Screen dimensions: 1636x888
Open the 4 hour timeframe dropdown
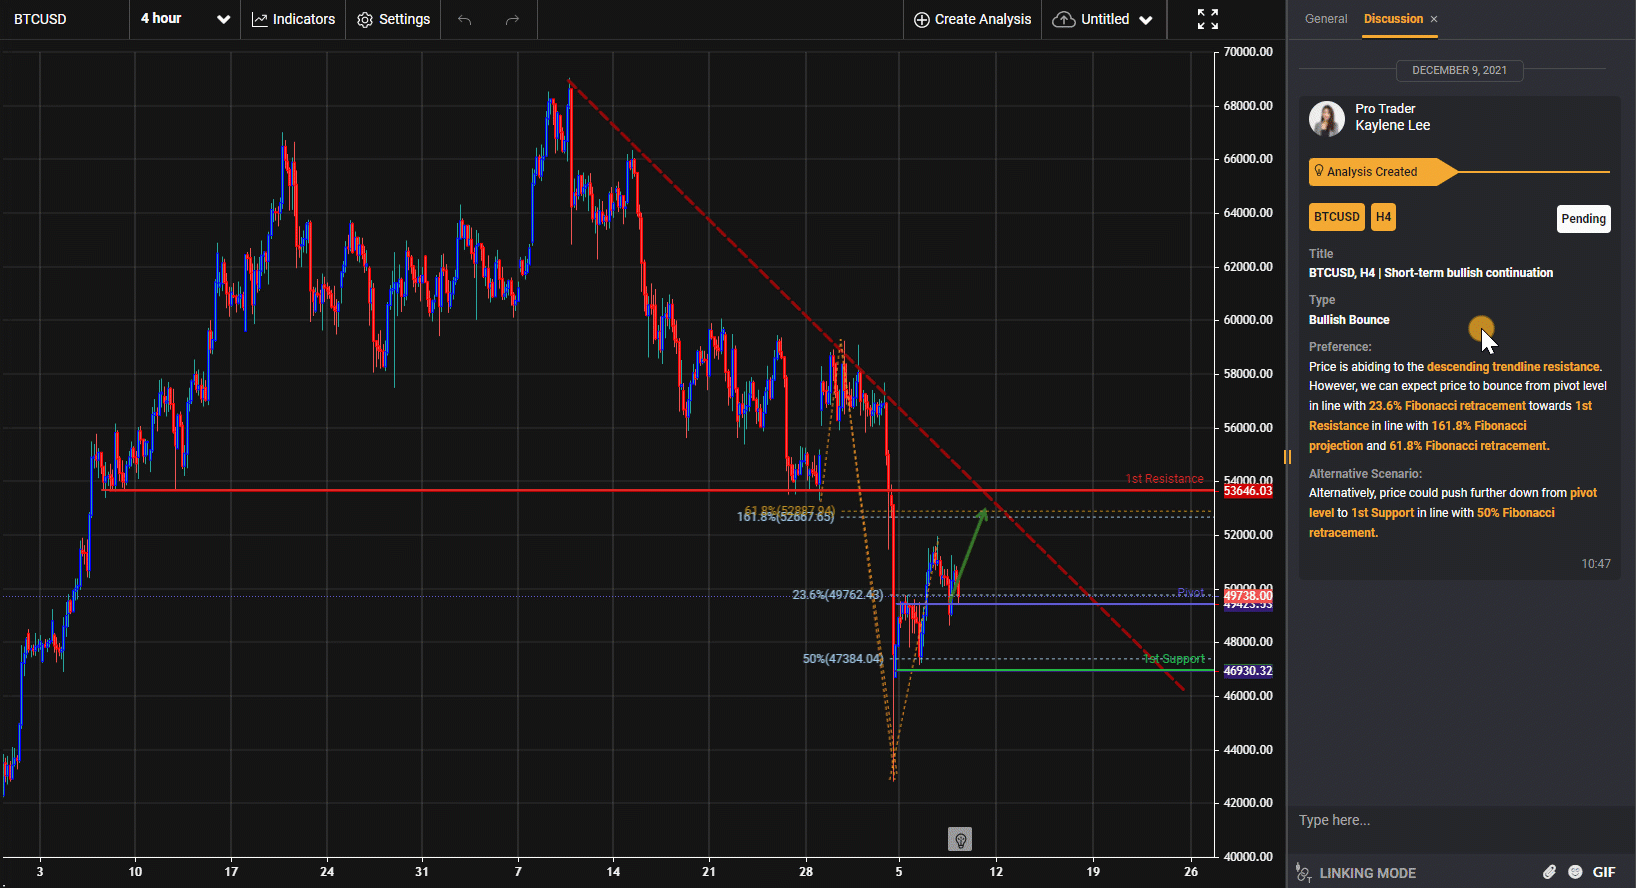185,20
